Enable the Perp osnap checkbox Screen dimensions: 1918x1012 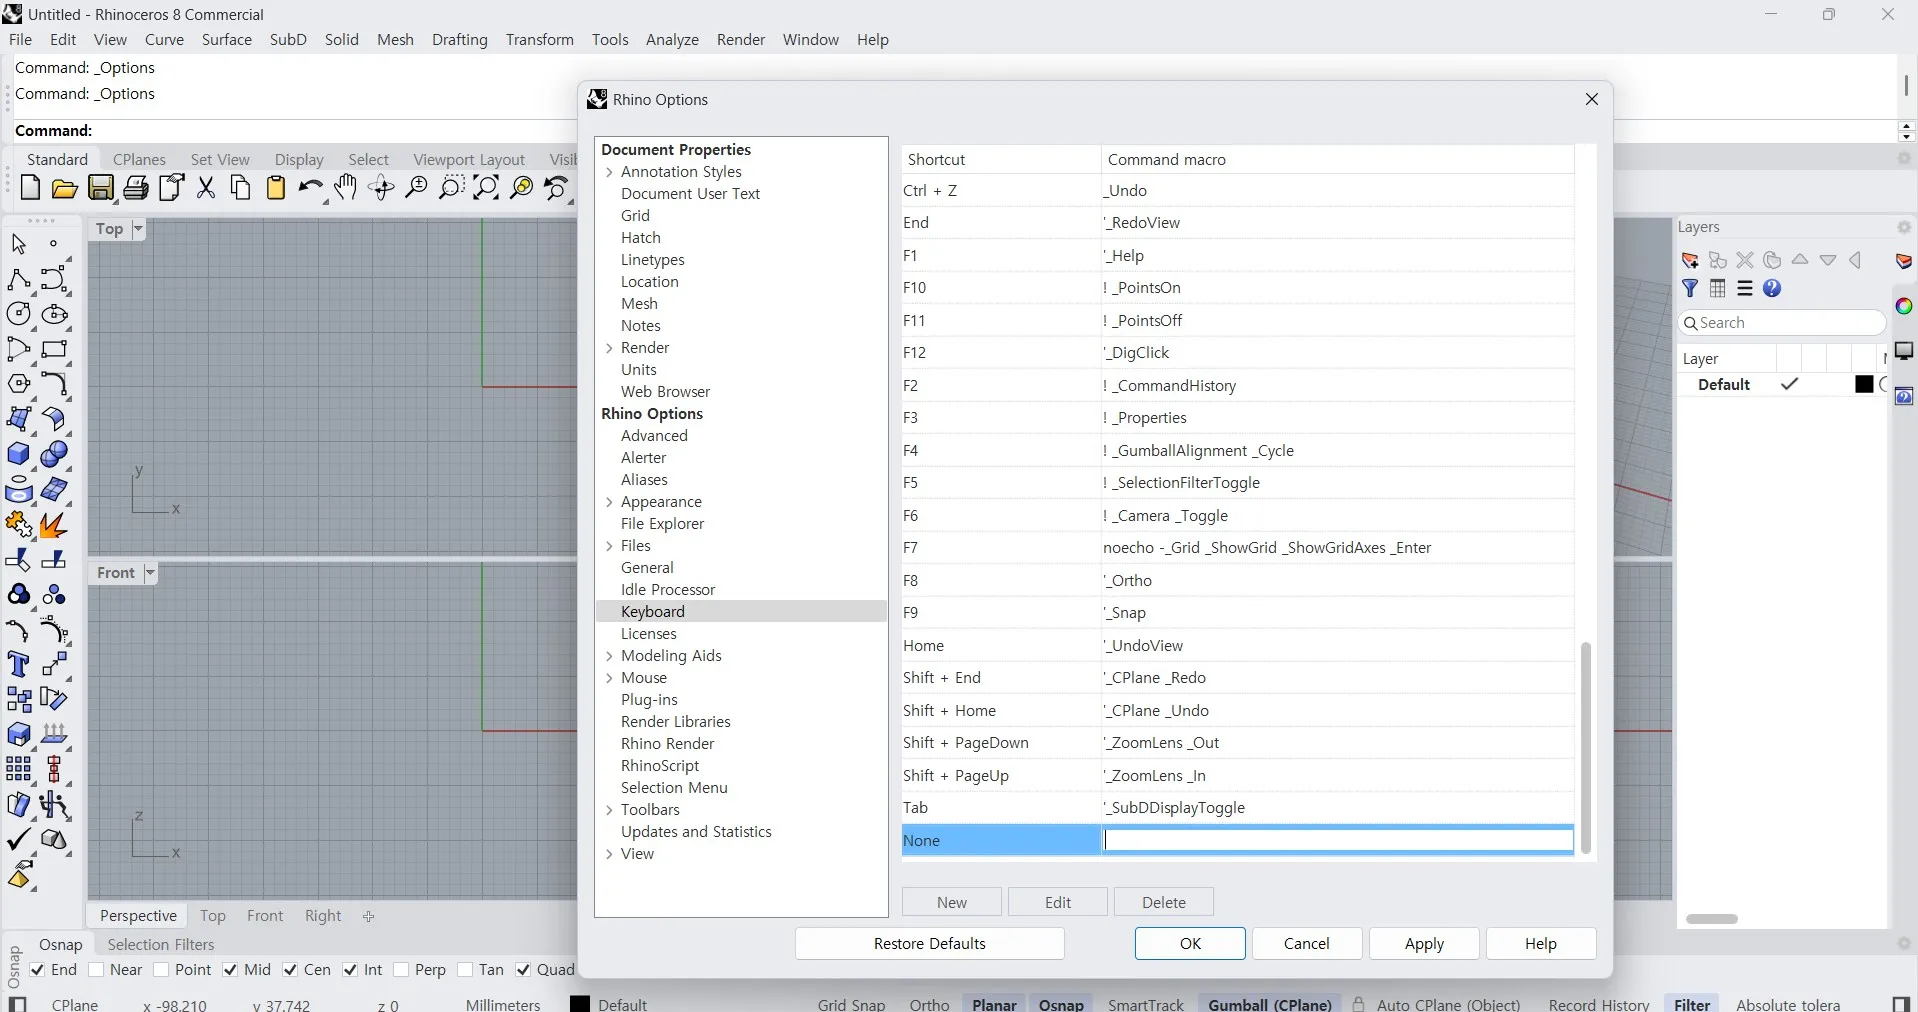pyautogui.click(x=401, y=970)
